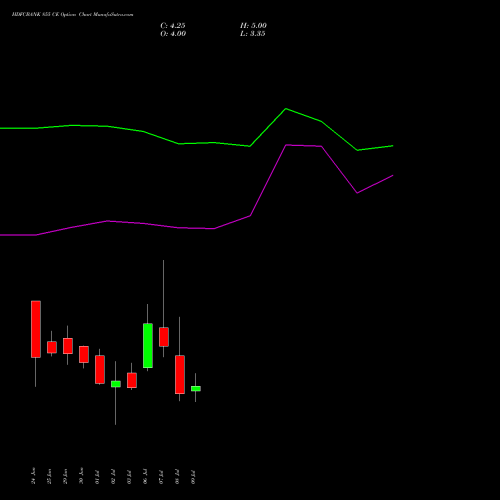Click the '07 Jul' date axis label
The height and width of the screenshot is (500, 500).
(x=161, y=477)
